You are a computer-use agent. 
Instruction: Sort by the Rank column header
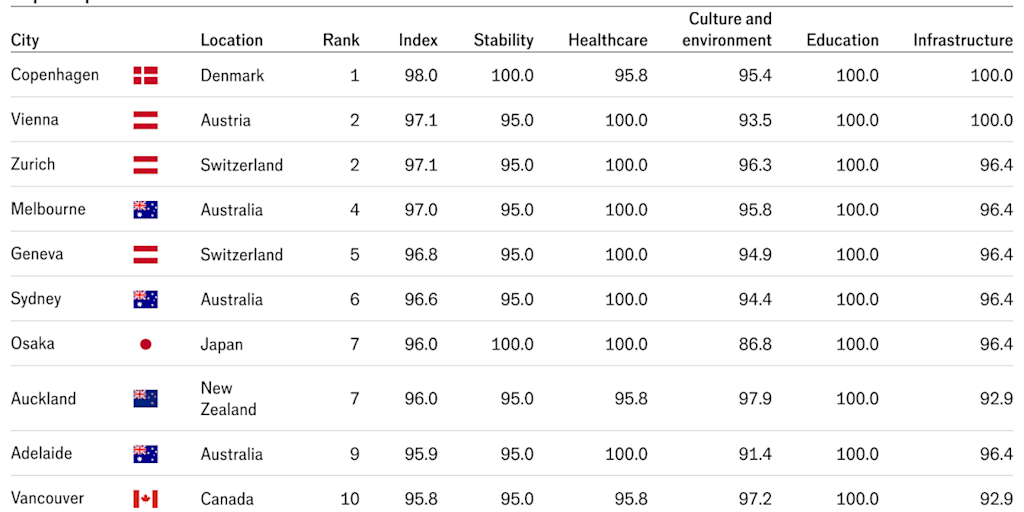(x=340, y=41)
